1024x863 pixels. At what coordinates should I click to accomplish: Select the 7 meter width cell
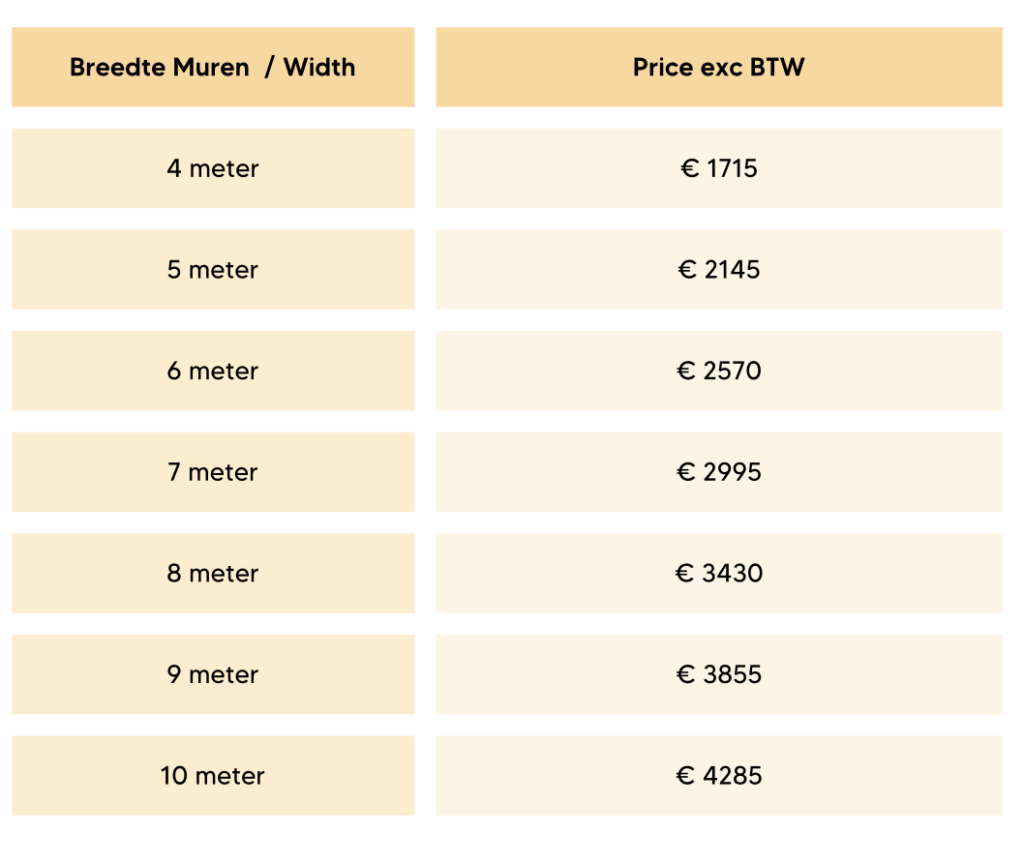click(213, 472)
